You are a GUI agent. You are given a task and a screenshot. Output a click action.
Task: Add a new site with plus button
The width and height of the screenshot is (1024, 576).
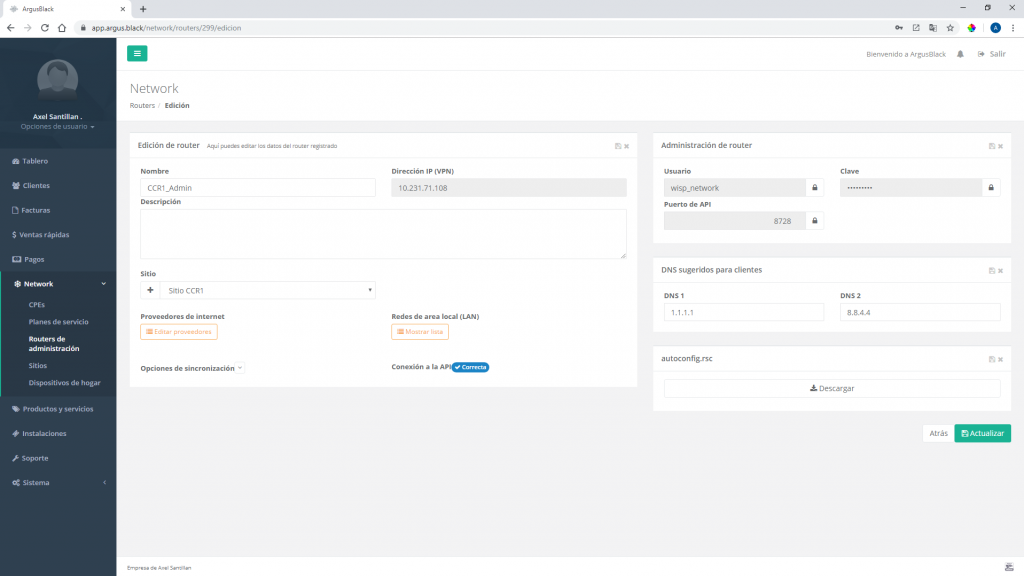pos(150,291)
